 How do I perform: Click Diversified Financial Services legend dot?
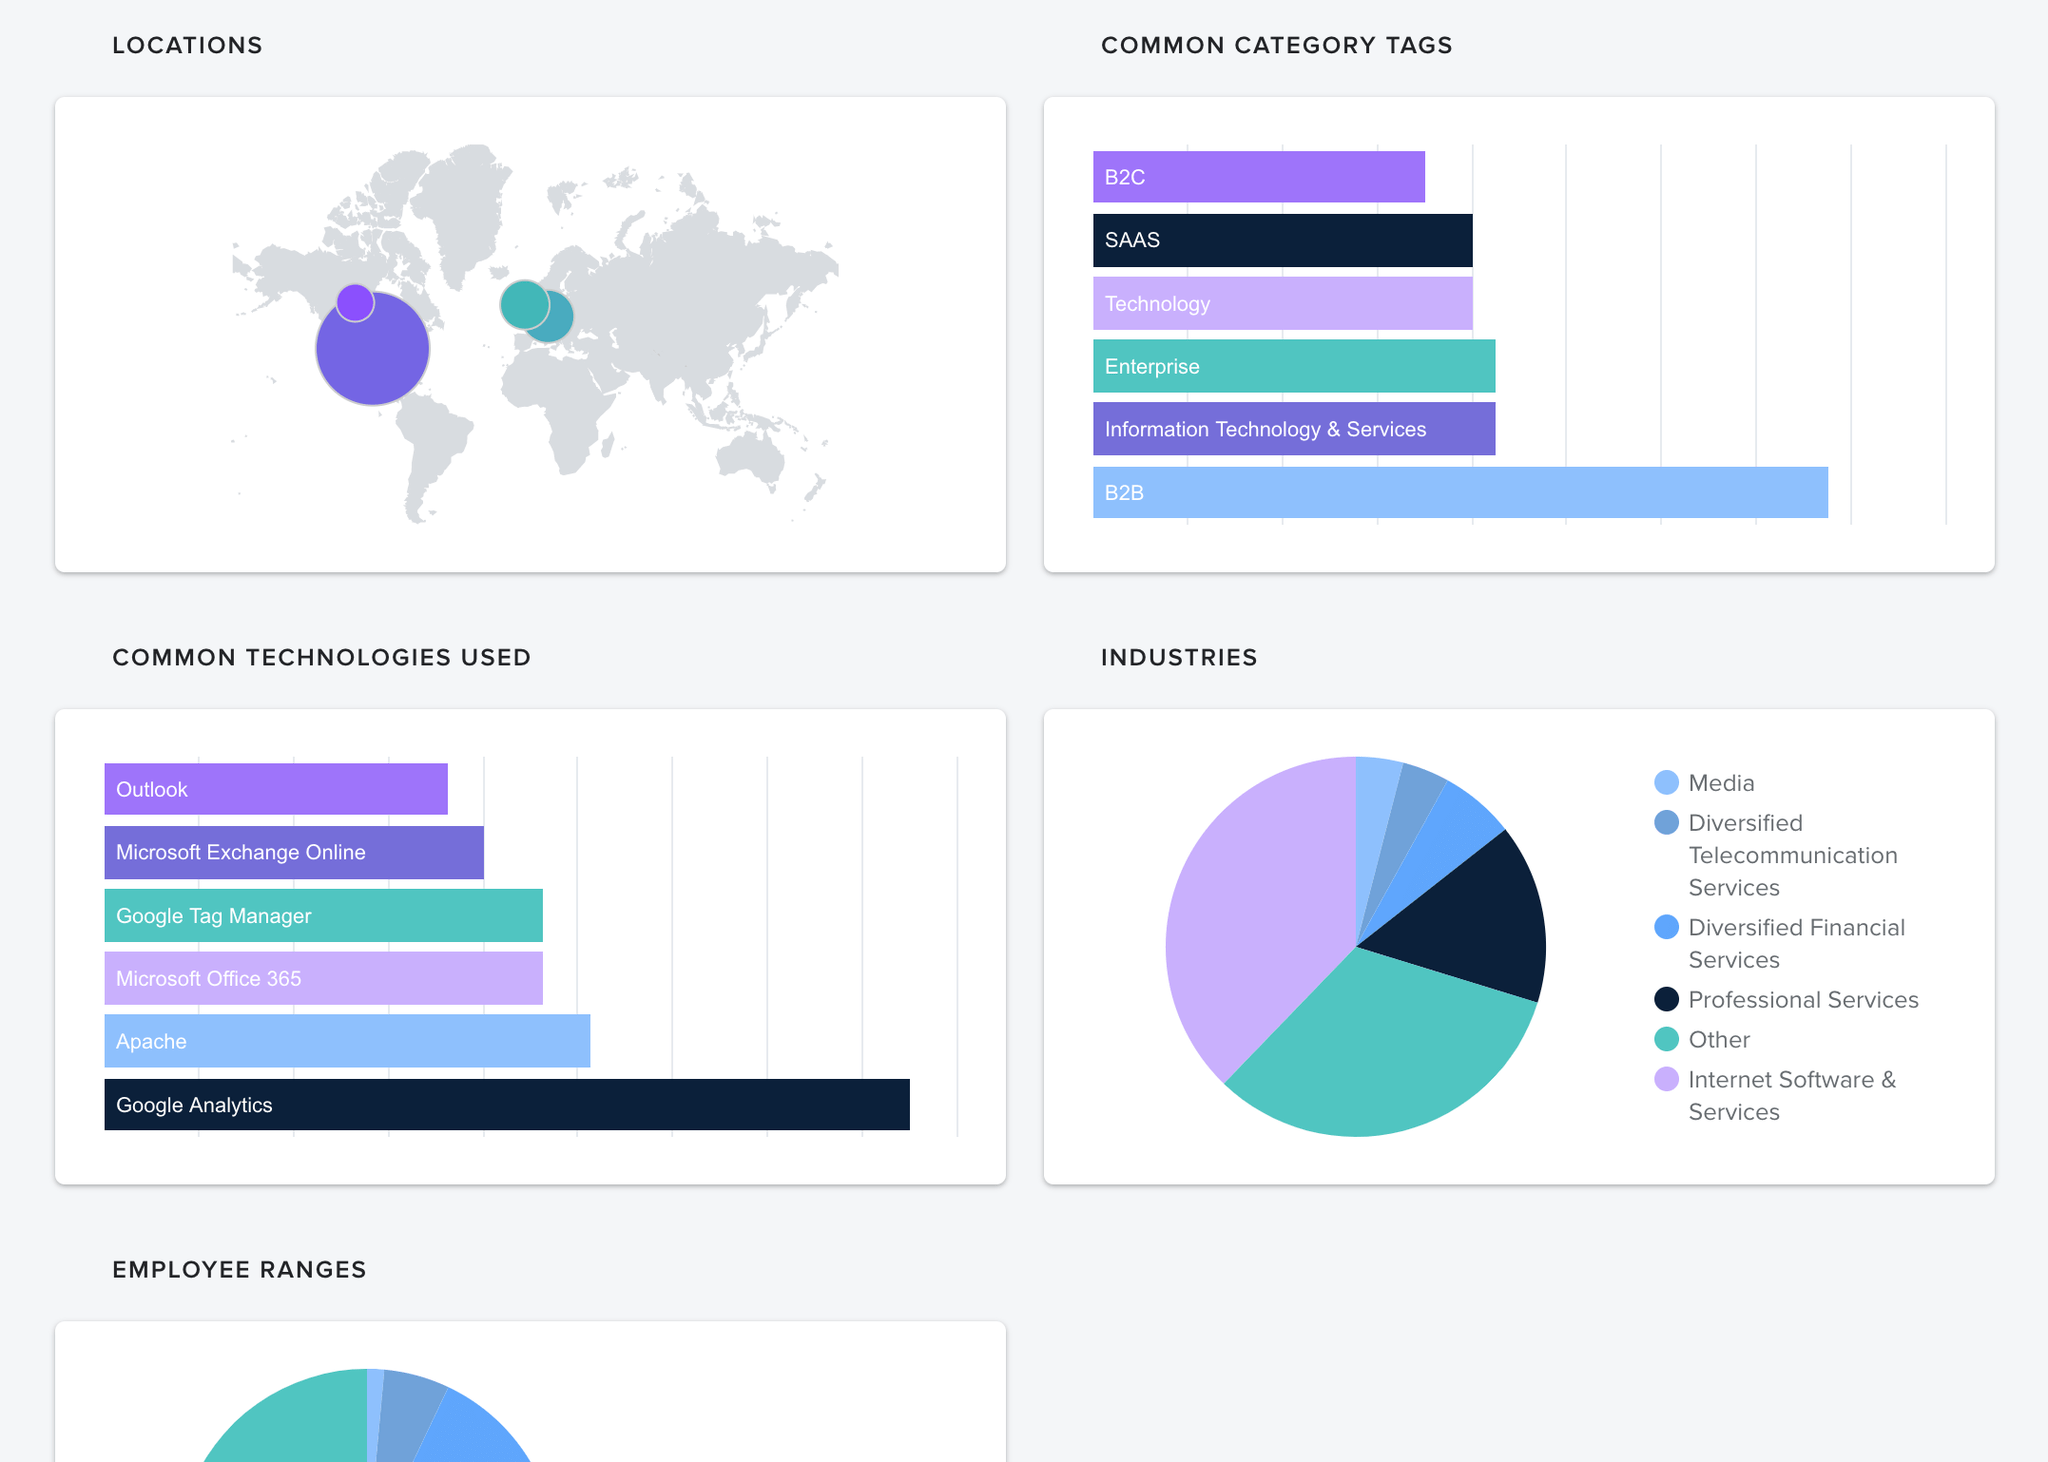1666,927
